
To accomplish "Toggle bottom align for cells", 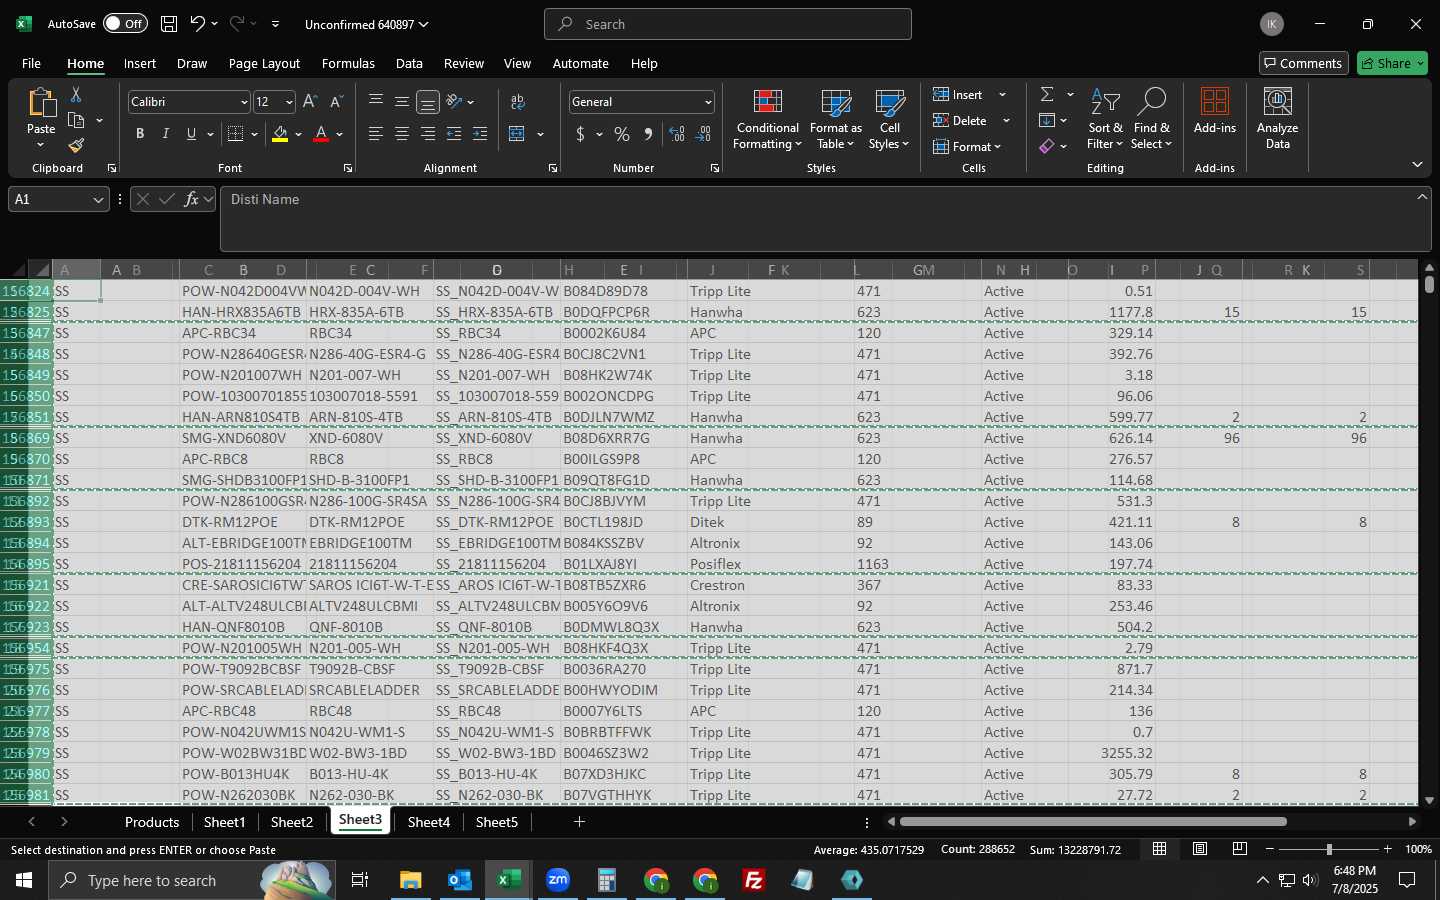I will [x=427, y=102].
